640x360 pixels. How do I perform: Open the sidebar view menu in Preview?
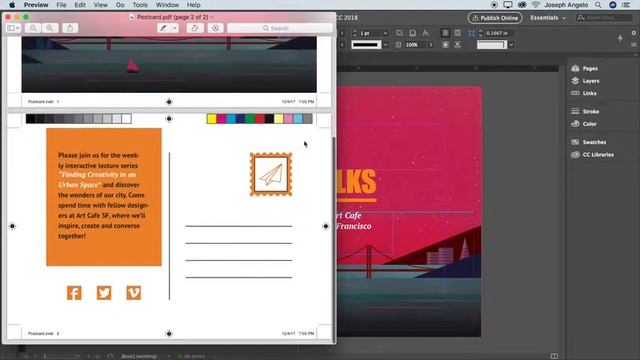pos(13,28)
